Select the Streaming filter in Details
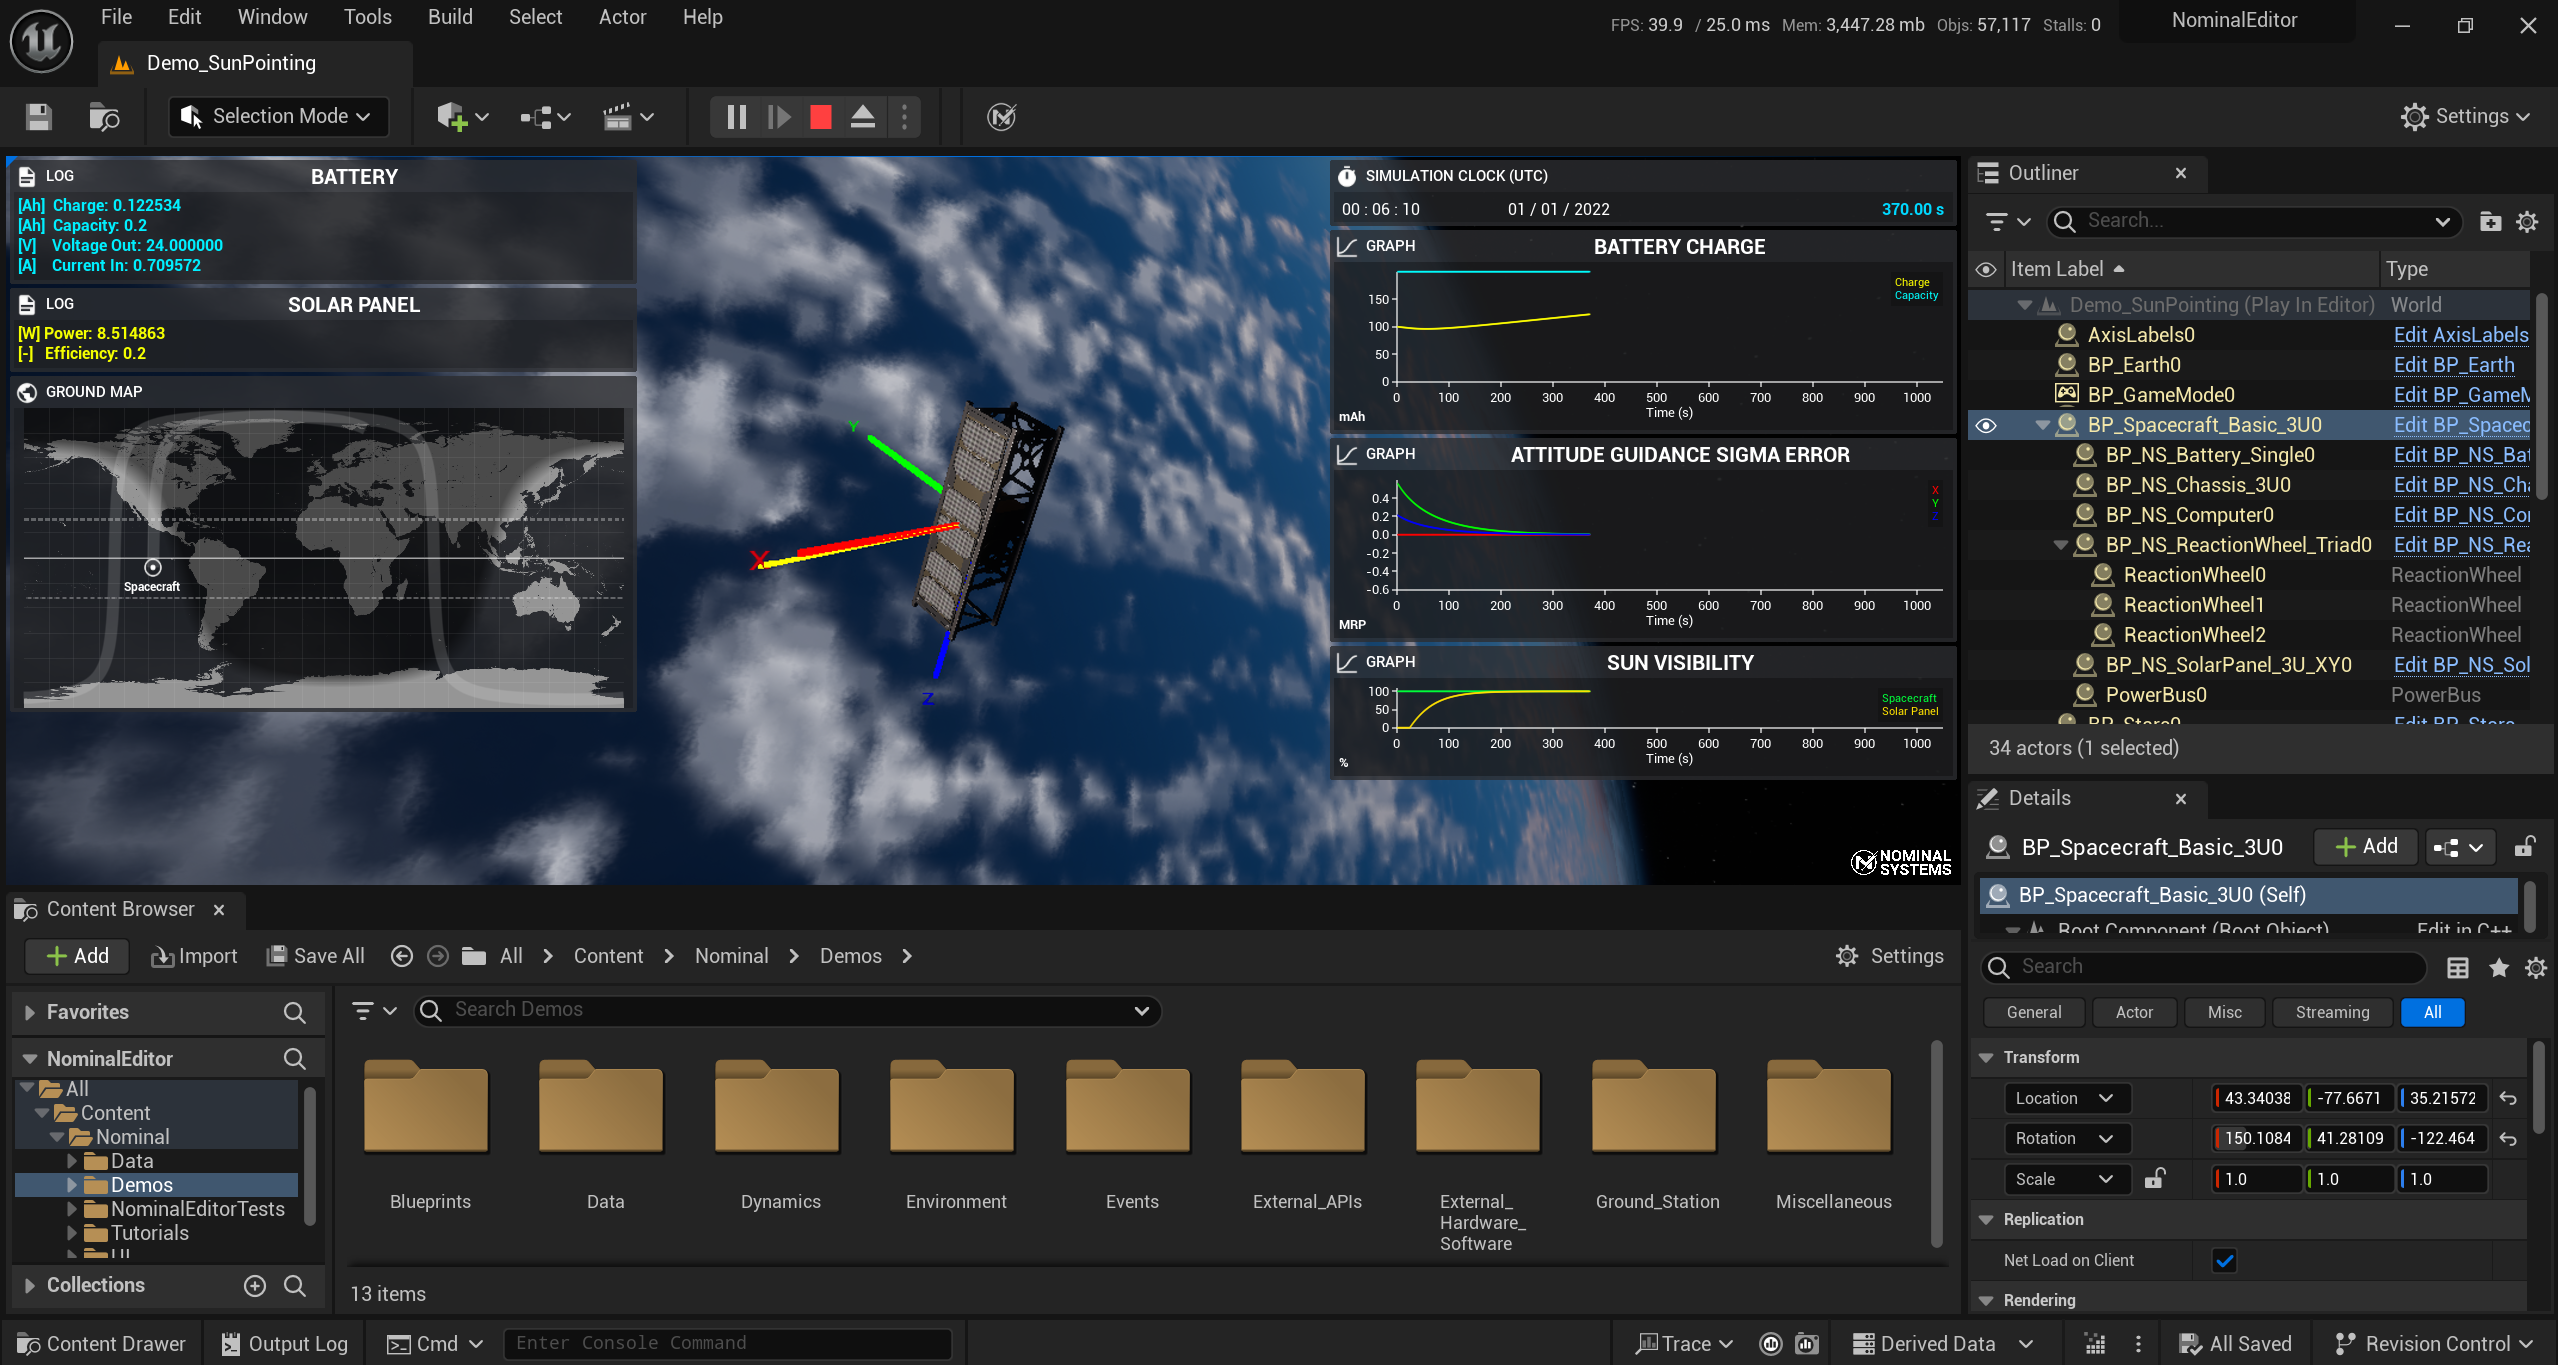This screenshot has height=1365, width=2558. click(x=2332, y=1012)
